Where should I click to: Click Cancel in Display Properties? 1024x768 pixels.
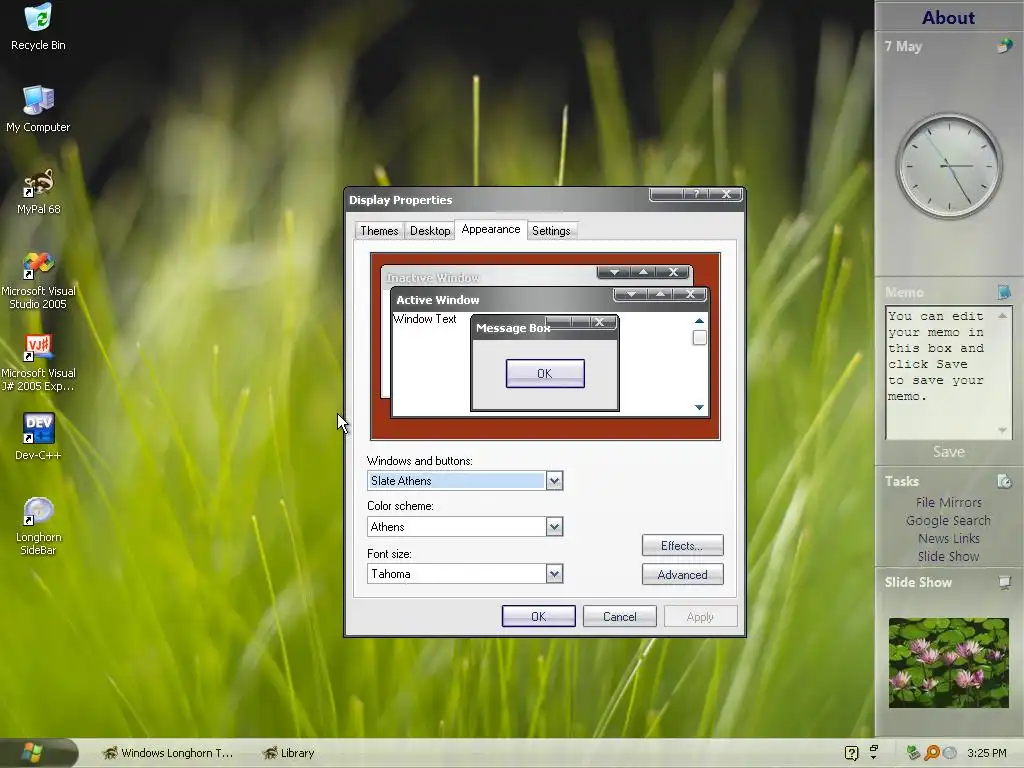click(619, 616)
